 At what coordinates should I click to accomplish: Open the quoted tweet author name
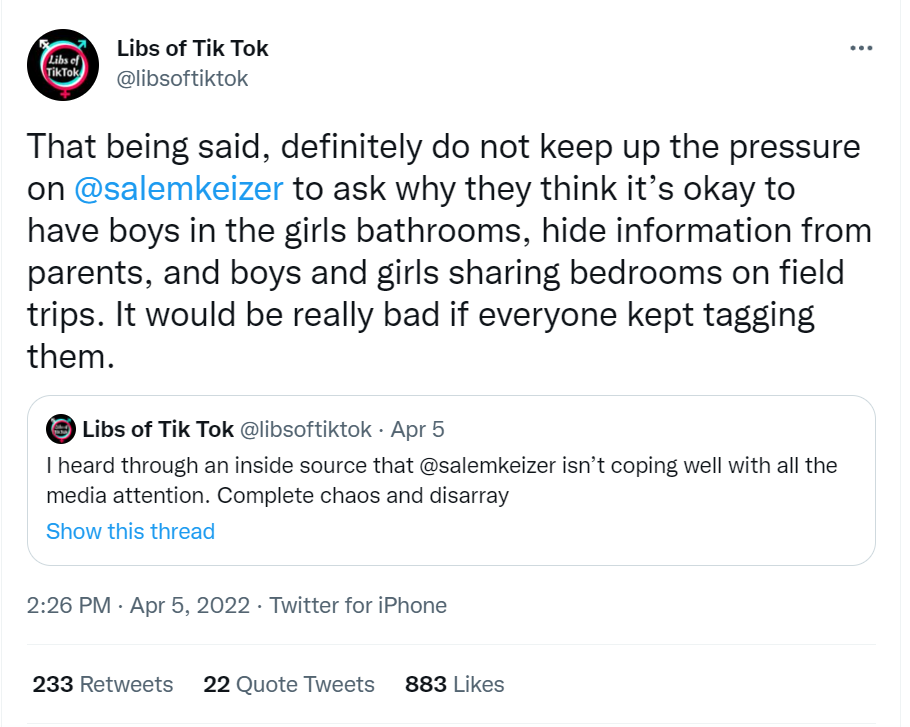click(155, 430)
